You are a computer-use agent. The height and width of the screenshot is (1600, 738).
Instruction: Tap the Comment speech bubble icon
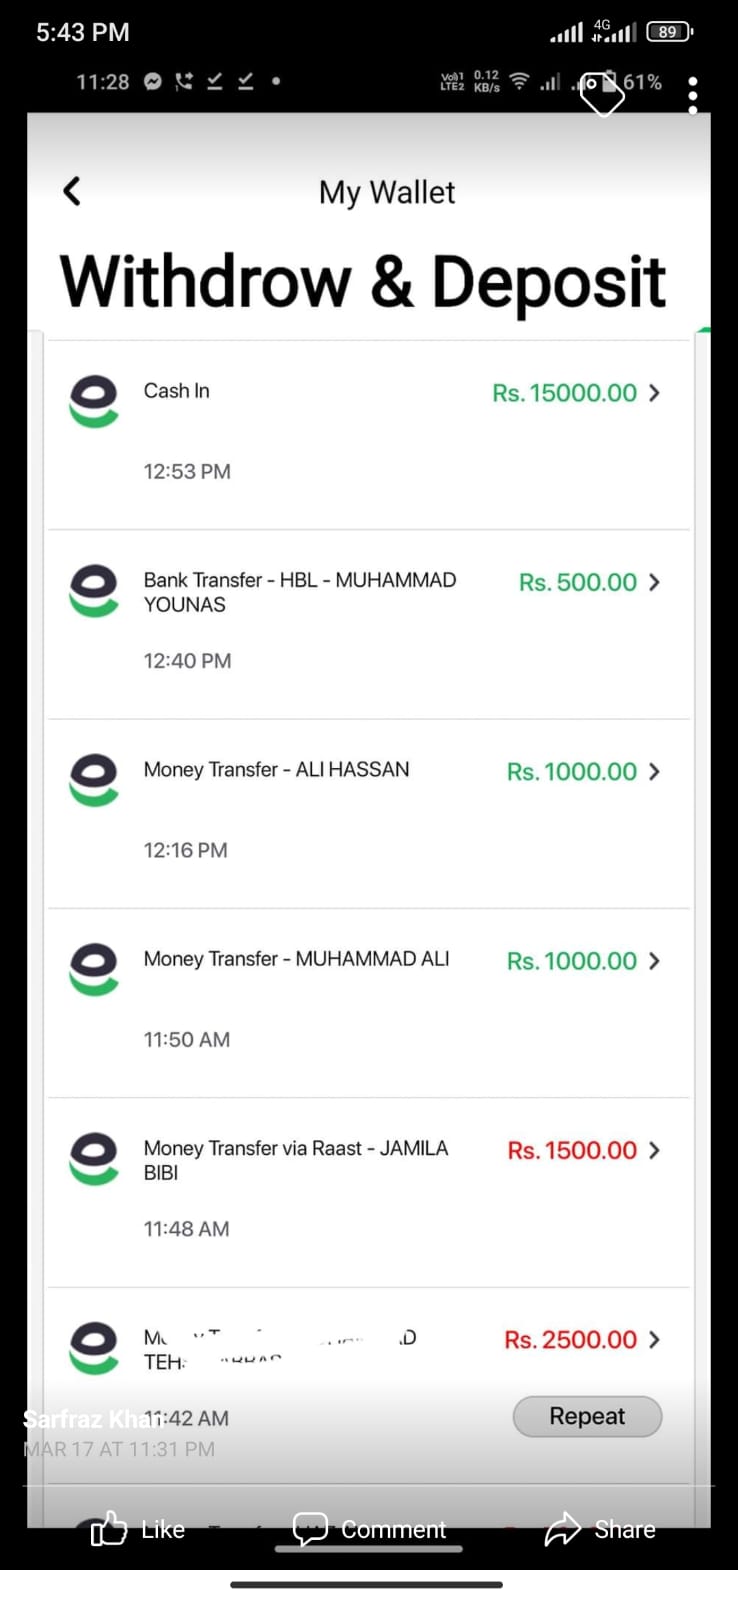(x=310, y=1529)
